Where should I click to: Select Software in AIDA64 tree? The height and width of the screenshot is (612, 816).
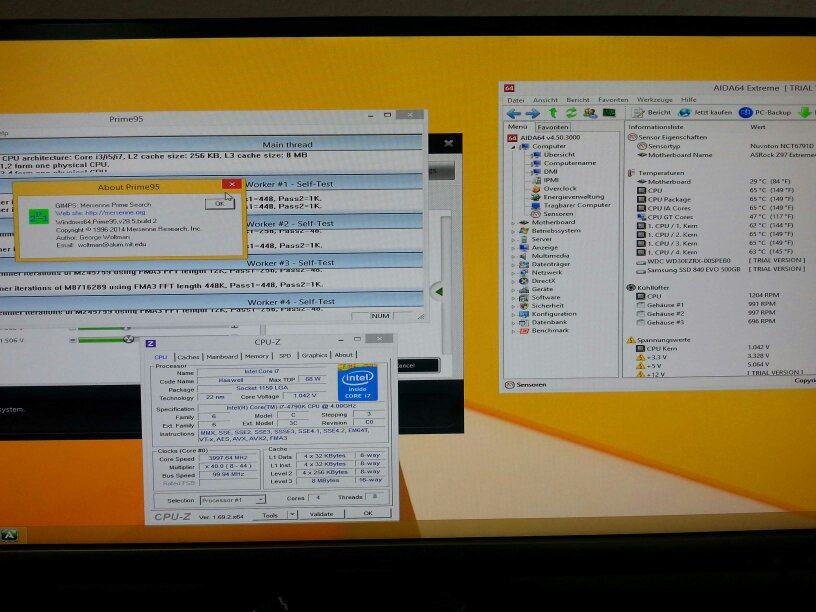pos(540,297)
